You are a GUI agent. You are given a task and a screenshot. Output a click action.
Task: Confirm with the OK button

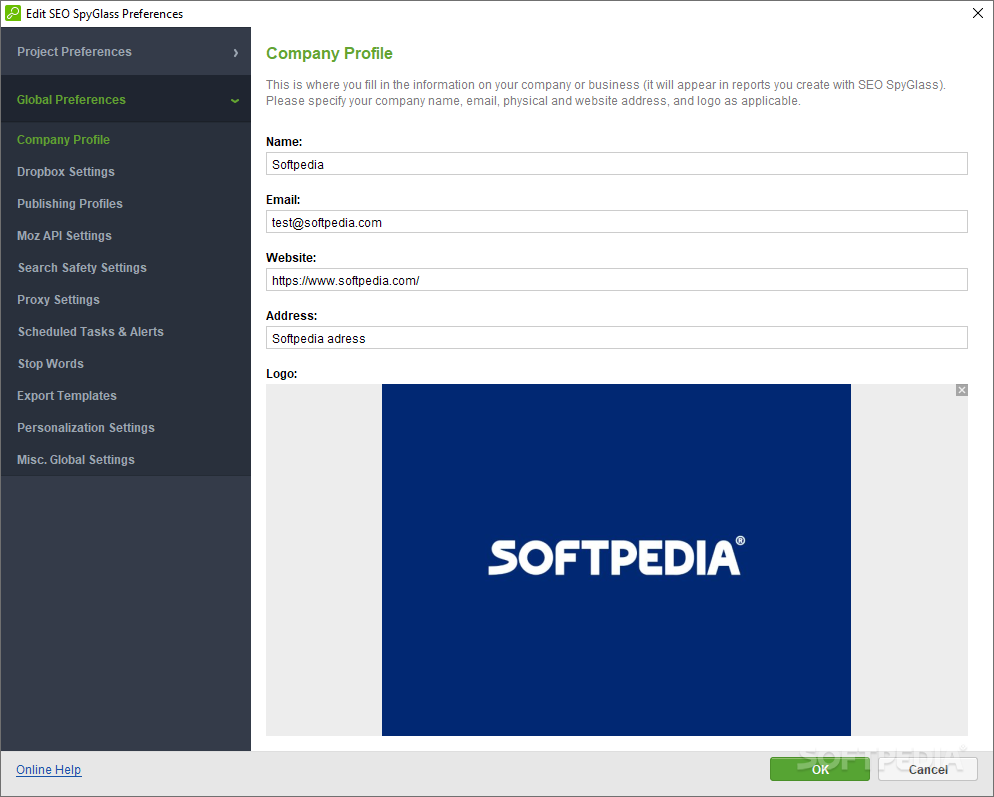(820, 769)
